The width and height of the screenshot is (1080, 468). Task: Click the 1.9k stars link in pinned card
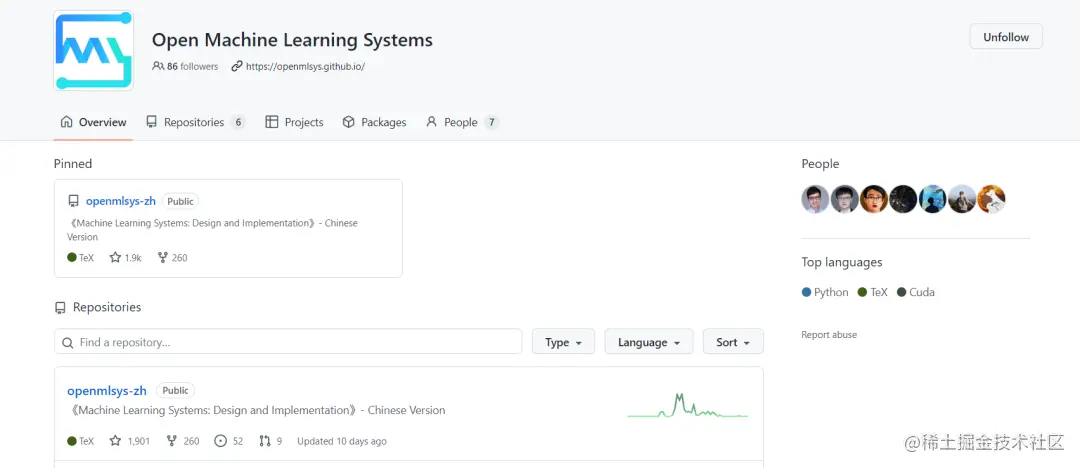pyautogui.click(x=125, y=258)
